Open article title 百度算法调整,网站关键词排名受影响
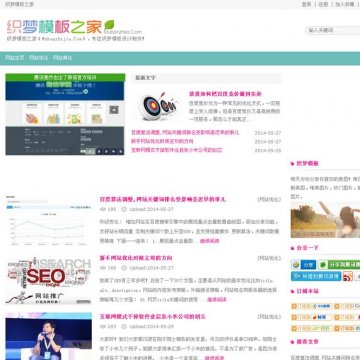Viewport: 360px width, 360px height. [x=163, y=199]
